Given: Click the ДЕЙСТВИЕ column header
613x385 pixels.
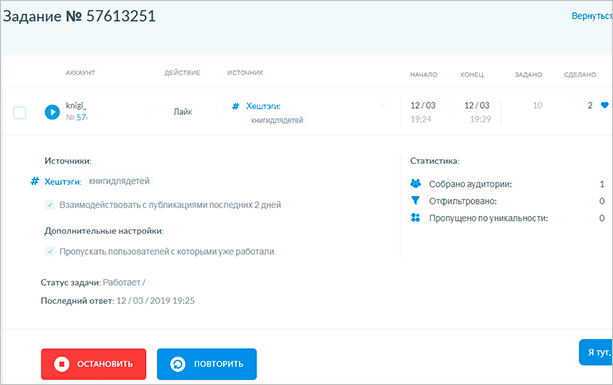Looking at the screenshot, I should coord(182,73).
